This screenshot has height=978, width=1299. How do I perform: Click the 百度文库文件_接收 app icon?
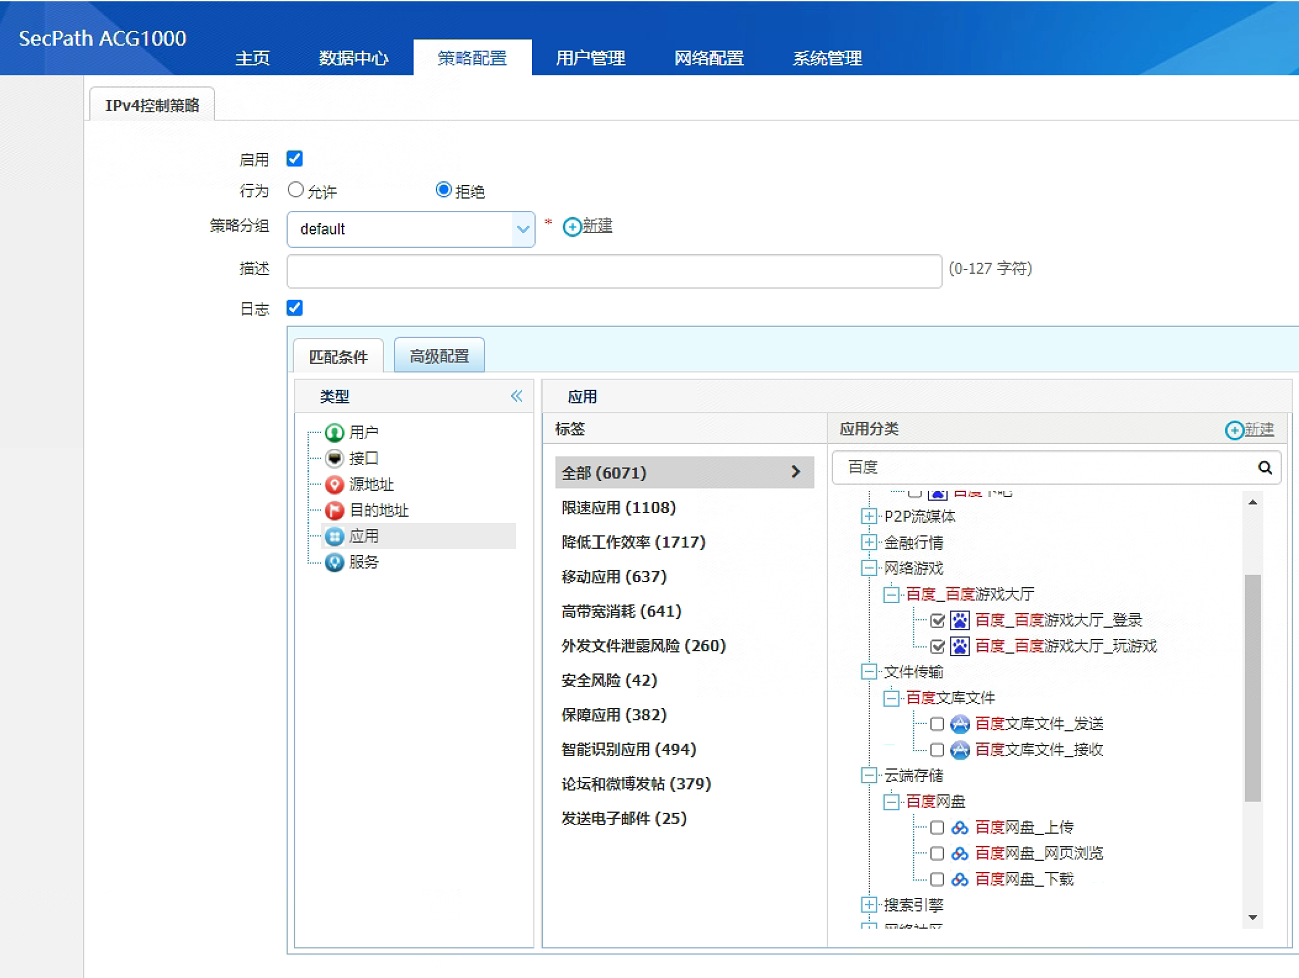960,750
